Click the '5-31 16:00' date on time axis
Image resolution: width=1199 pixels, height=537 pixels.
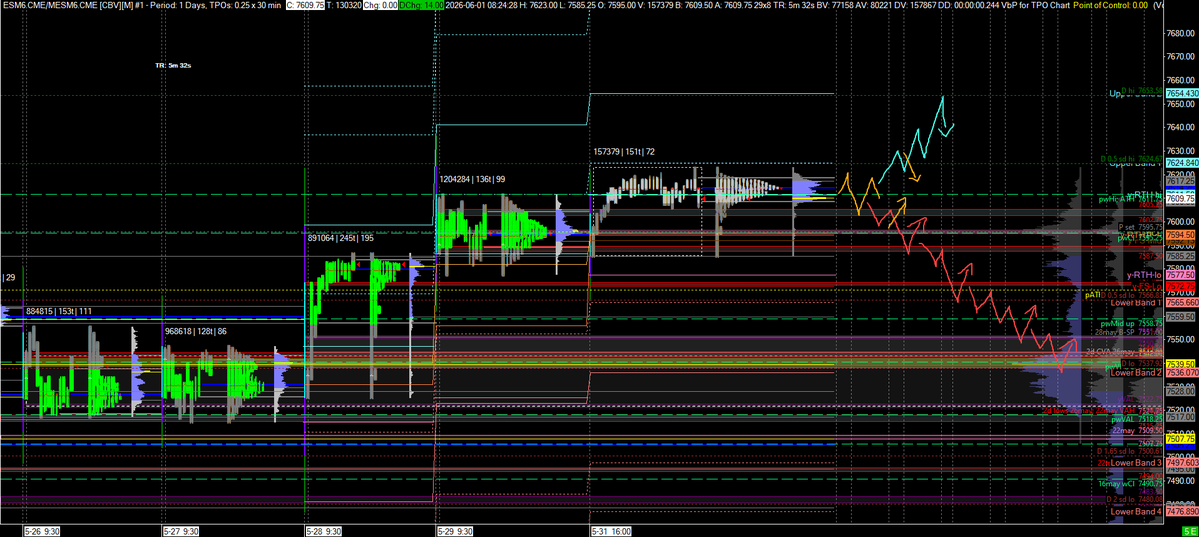pos(613,529)
